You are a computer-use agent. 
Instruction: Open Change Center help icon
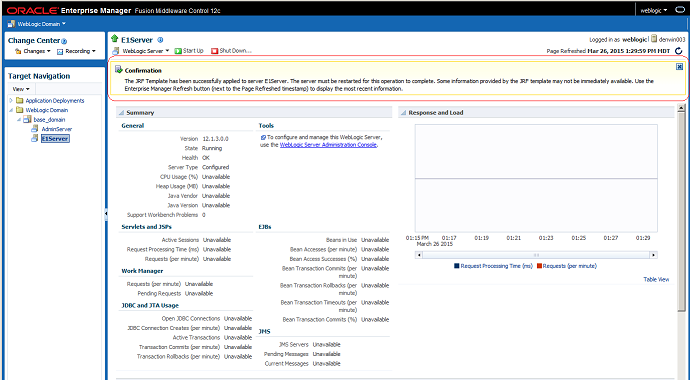(x=64, y=41)
